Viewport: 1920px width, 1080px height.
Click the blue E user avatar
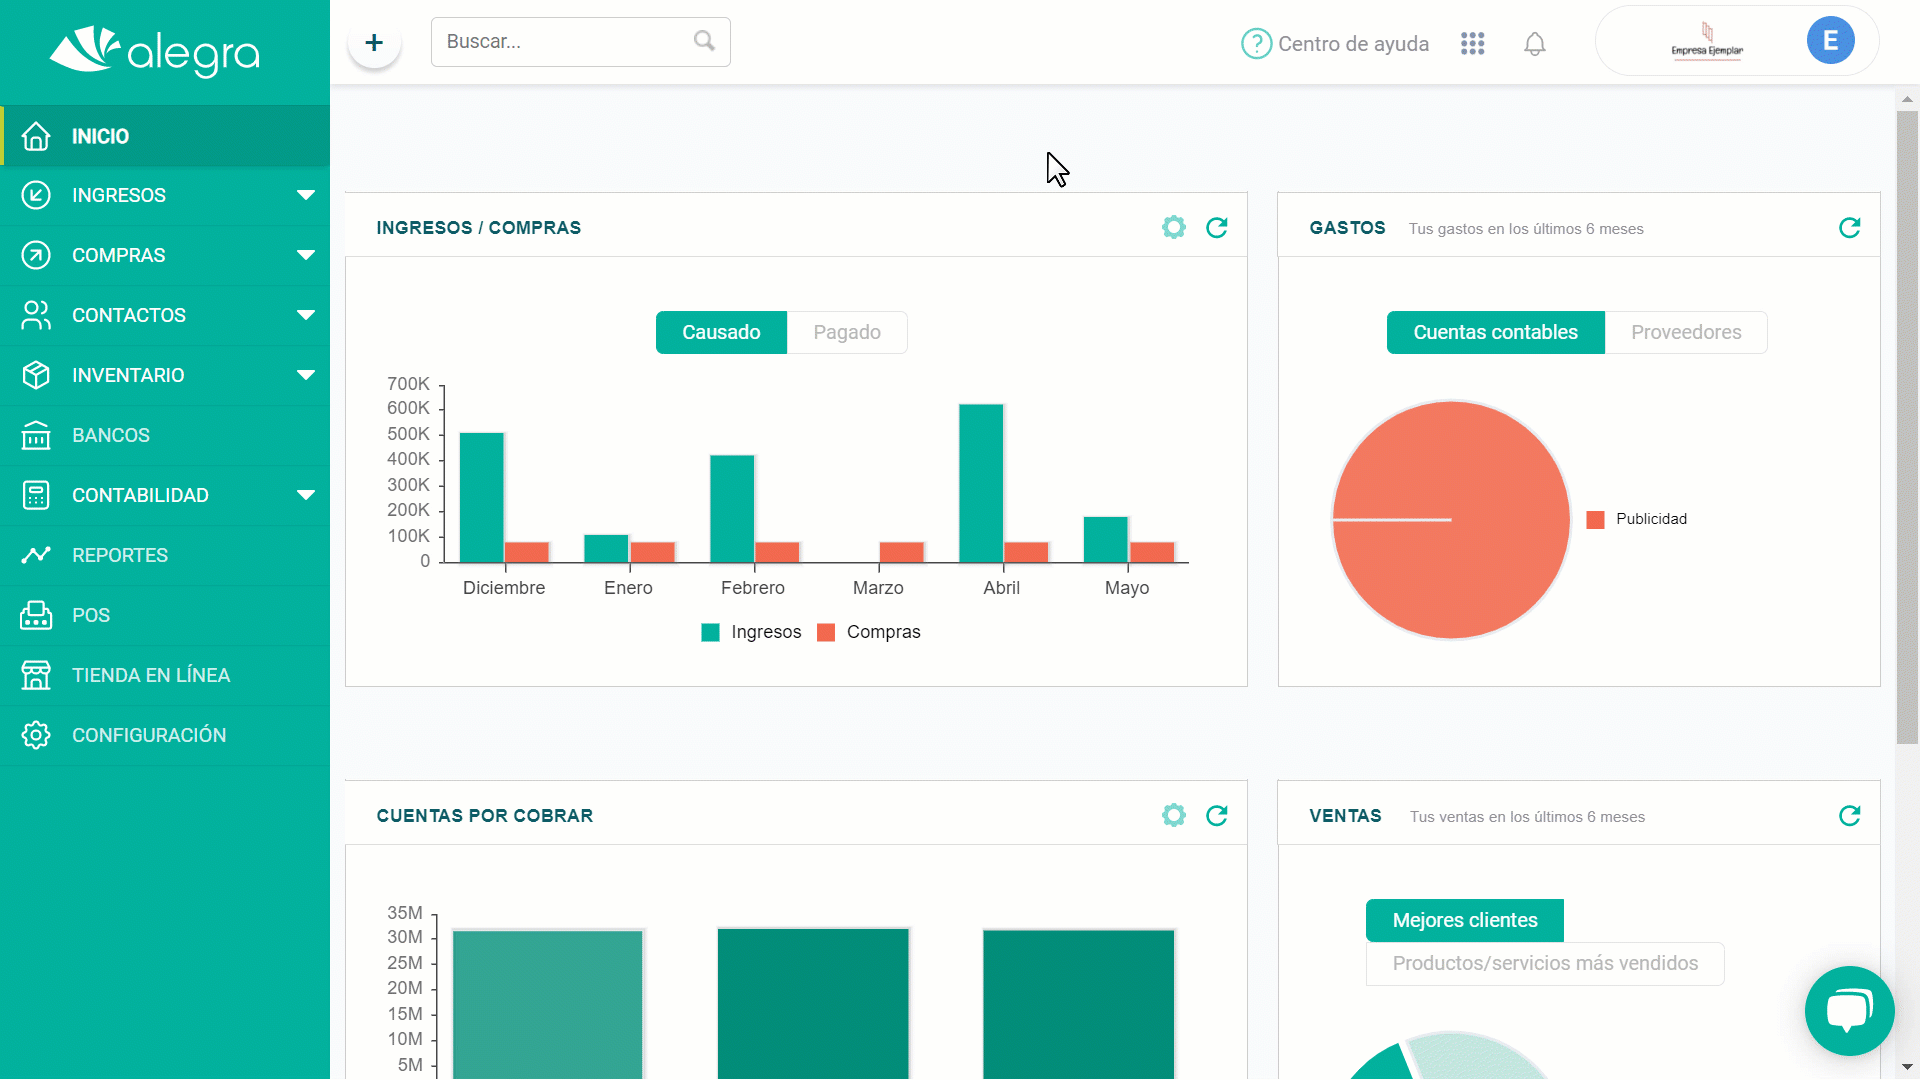coord(1830,41)
